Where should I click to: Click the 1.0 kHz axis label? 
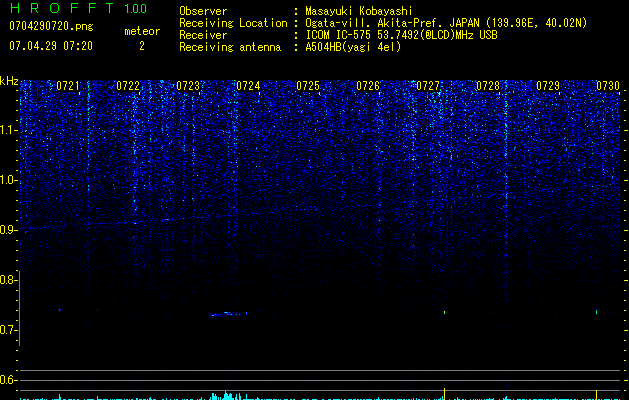pyautogui.click(x=8, y=180)
